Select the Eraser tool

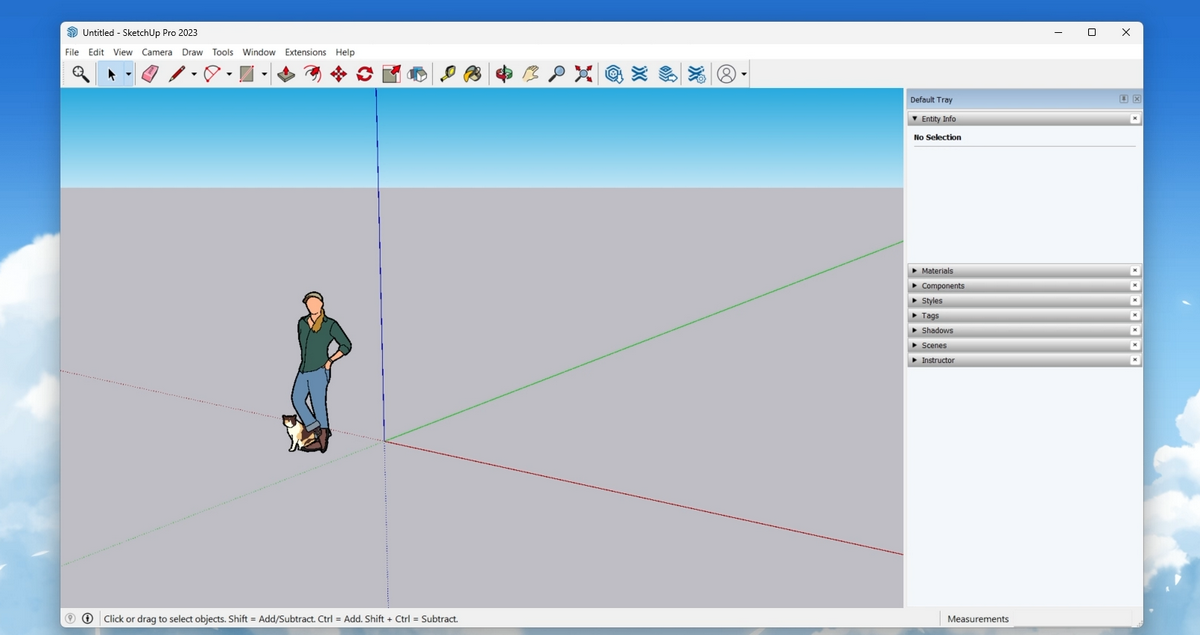tap(150, 73)
